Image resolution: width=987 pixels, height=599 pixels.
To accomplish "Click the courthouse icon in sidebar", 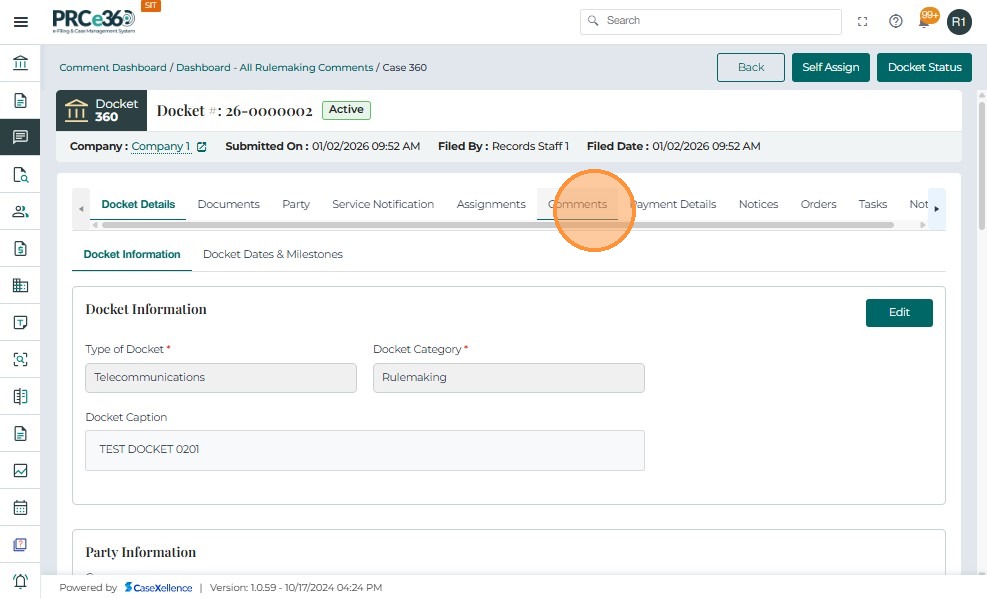I will point(20,63).
